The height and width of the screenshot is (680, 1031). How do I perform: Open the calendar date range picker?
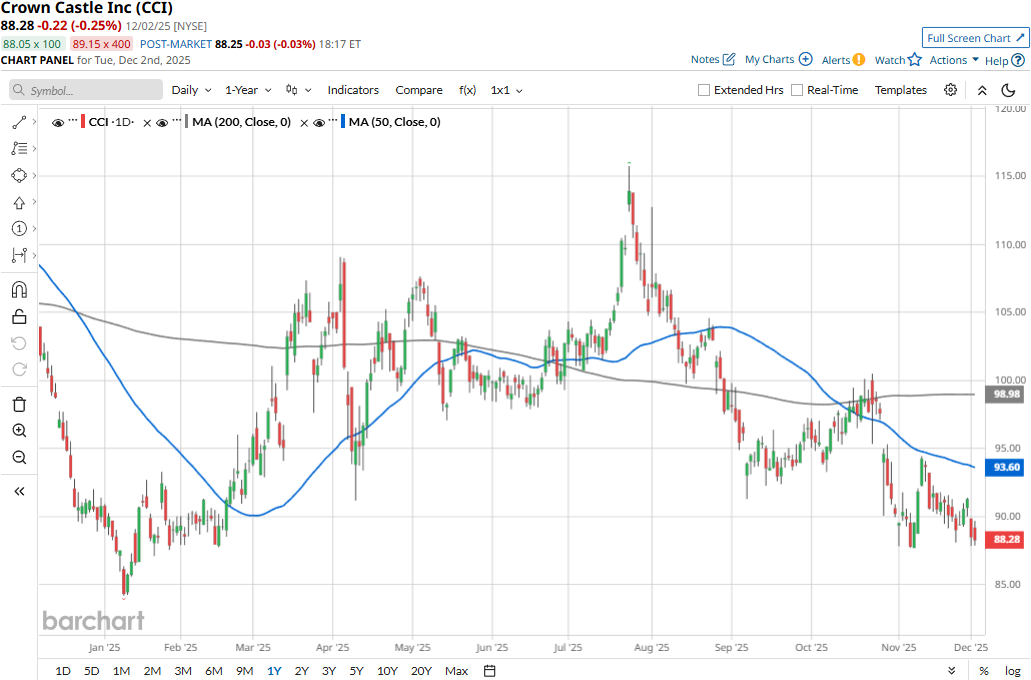click(489, 671)
